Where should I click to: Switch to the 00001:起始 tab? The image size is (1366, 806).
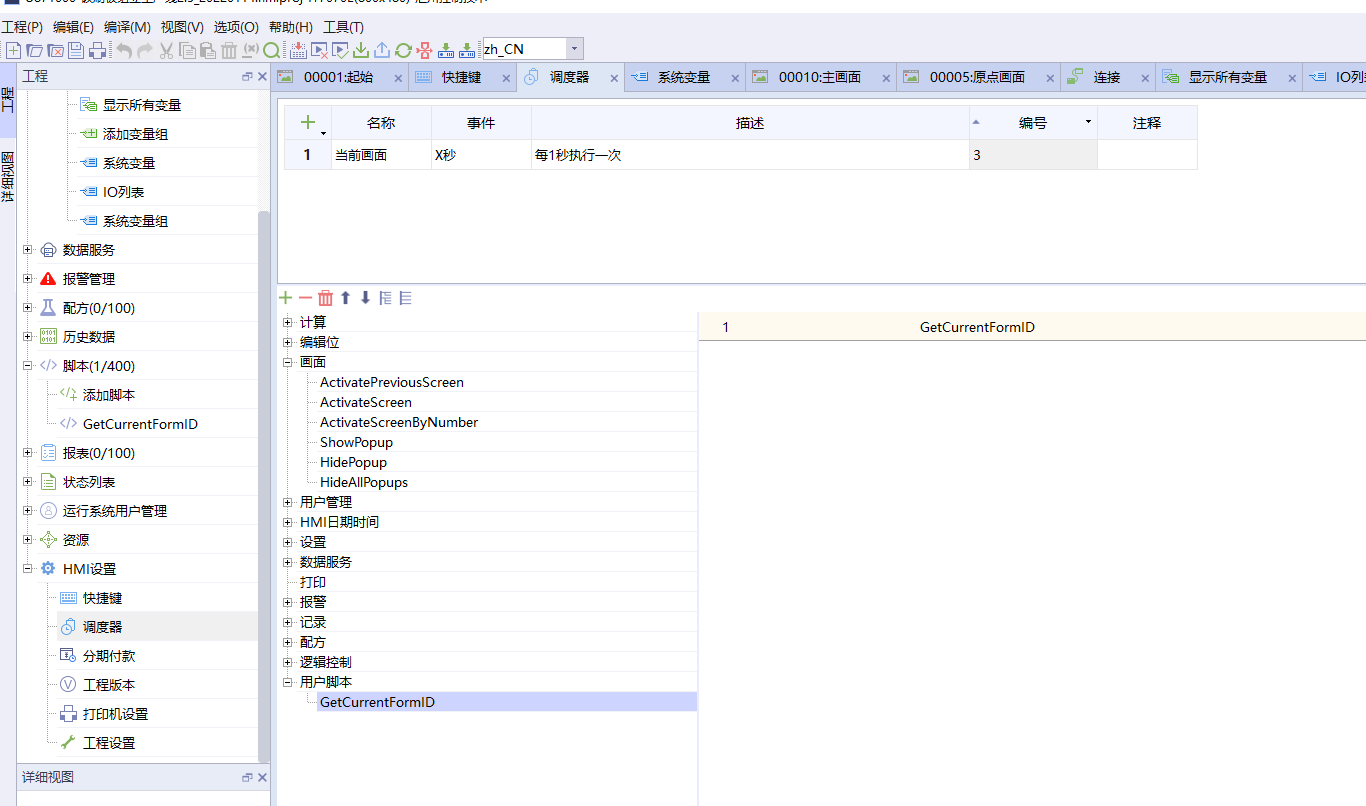tap(338, 77)
